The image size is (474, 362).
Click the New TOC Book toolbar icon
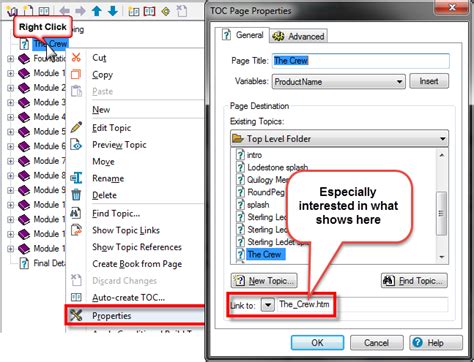pos(12,11)
